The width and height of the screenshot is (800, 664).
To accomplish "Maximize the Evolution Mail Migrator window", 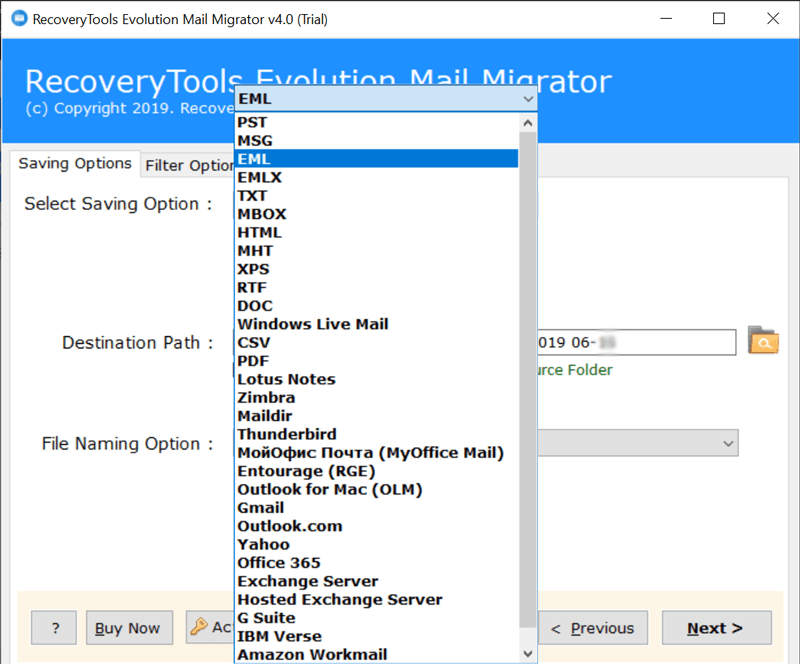I will point(719,19).
